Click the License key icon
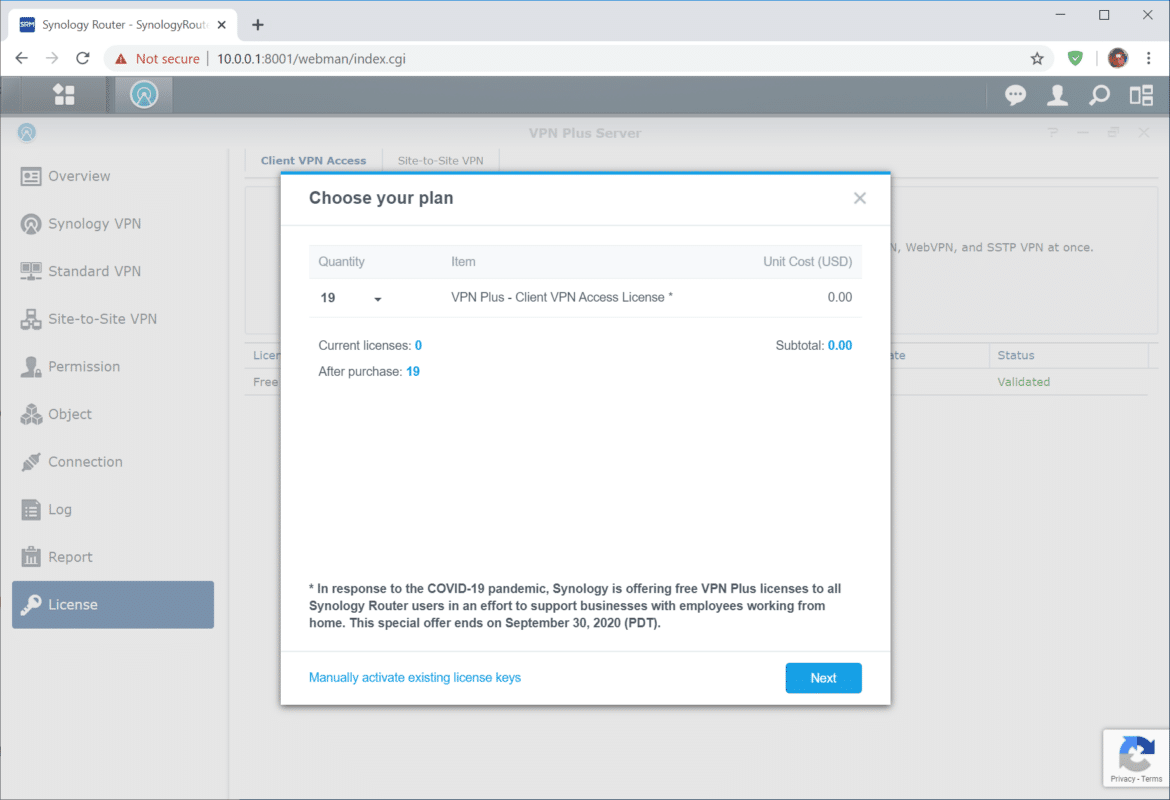Viewport: 1170px width, 800px height. (x=31, y=604)
